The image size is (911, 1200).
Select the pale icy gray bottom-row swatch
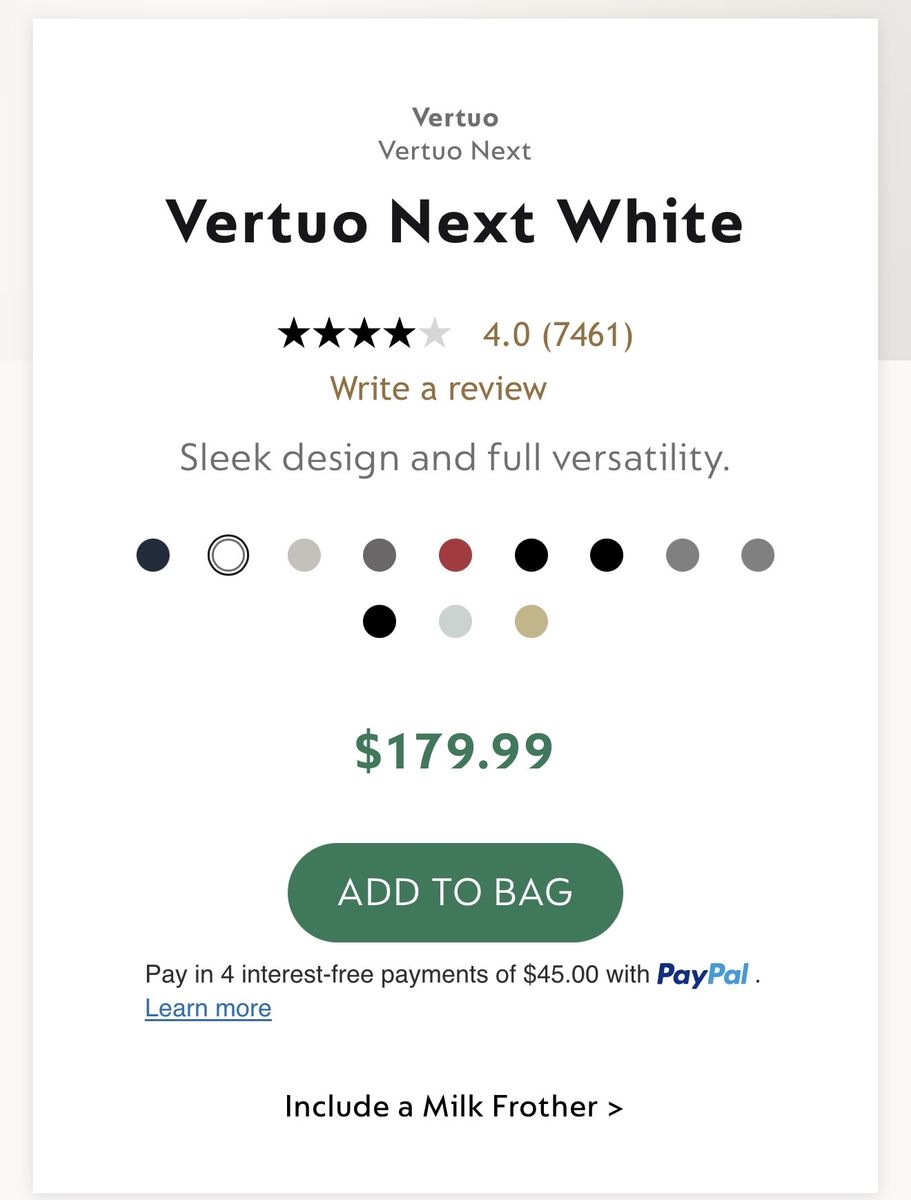point(455,621)
